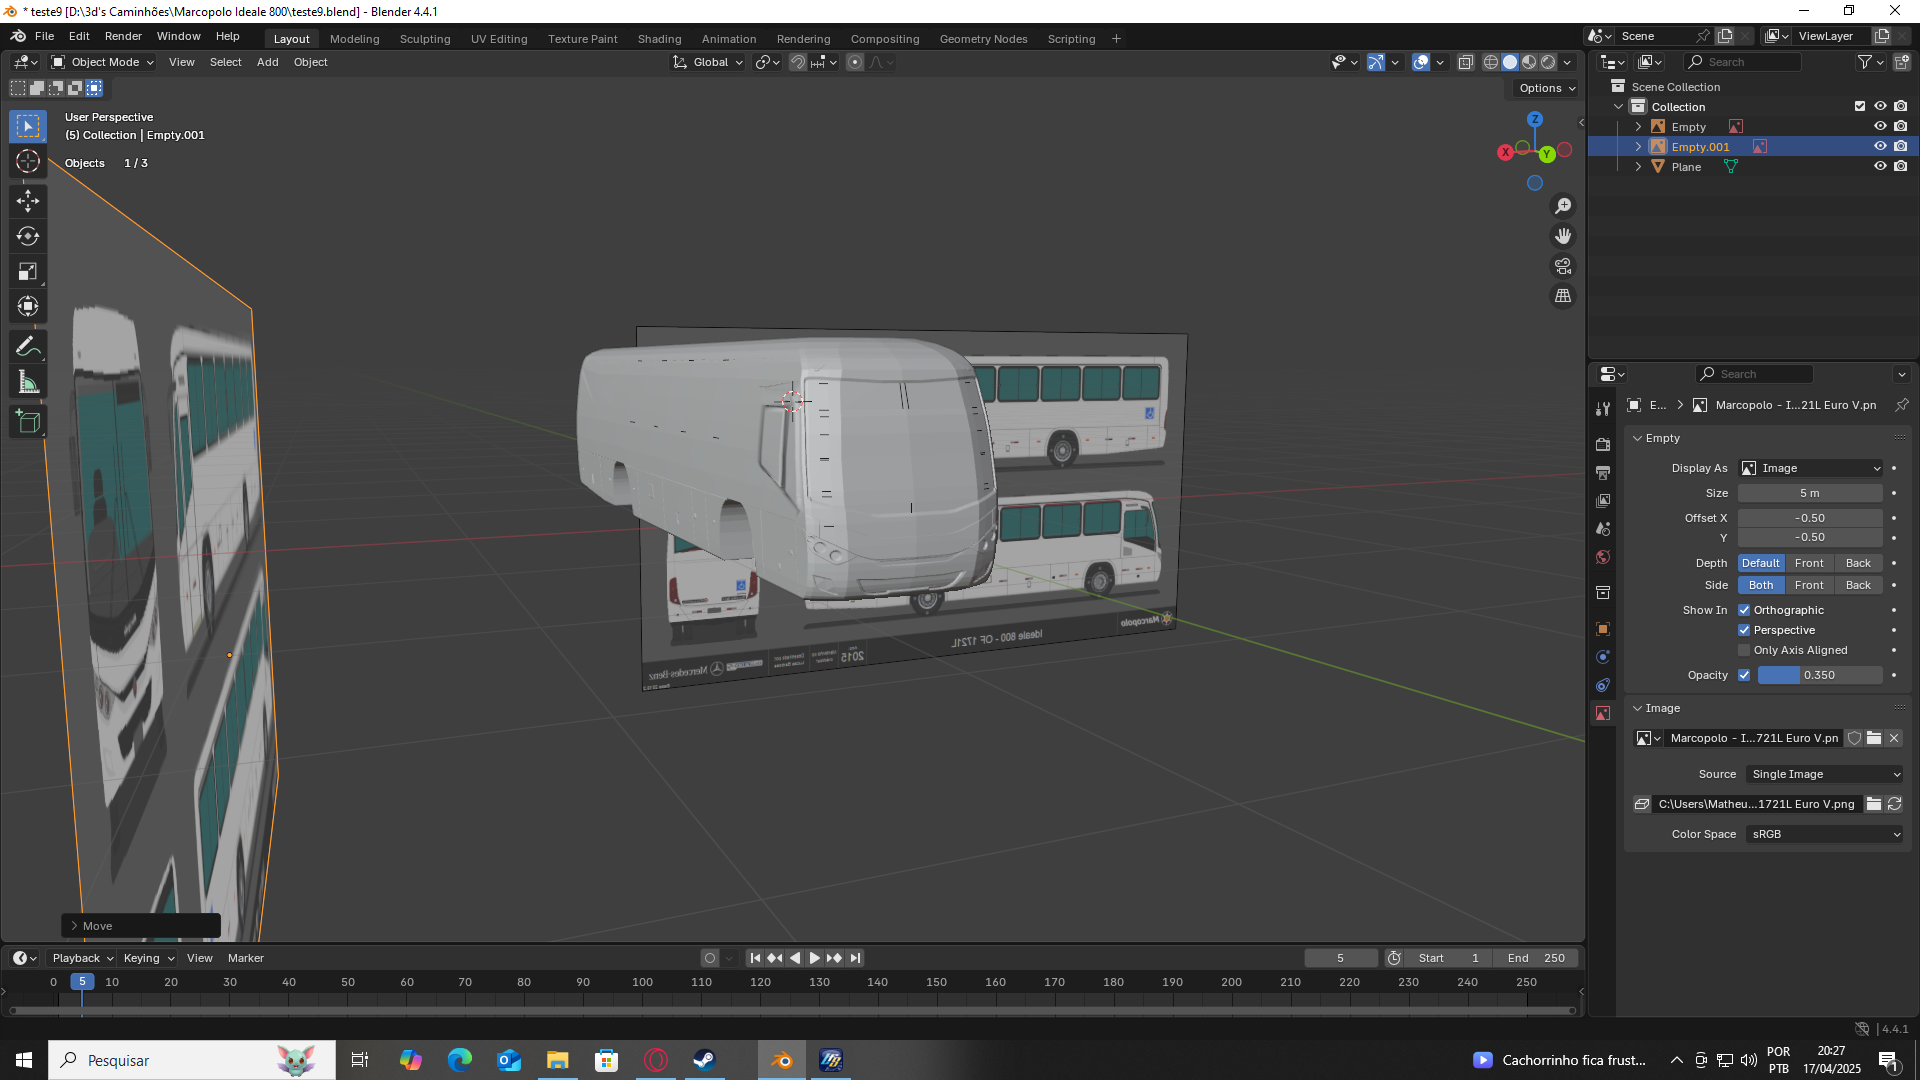Viewport: 1920px width, 1080px height.
Task: Uncheck the Perspective checkbox
Action: [x=1744, y=630]
